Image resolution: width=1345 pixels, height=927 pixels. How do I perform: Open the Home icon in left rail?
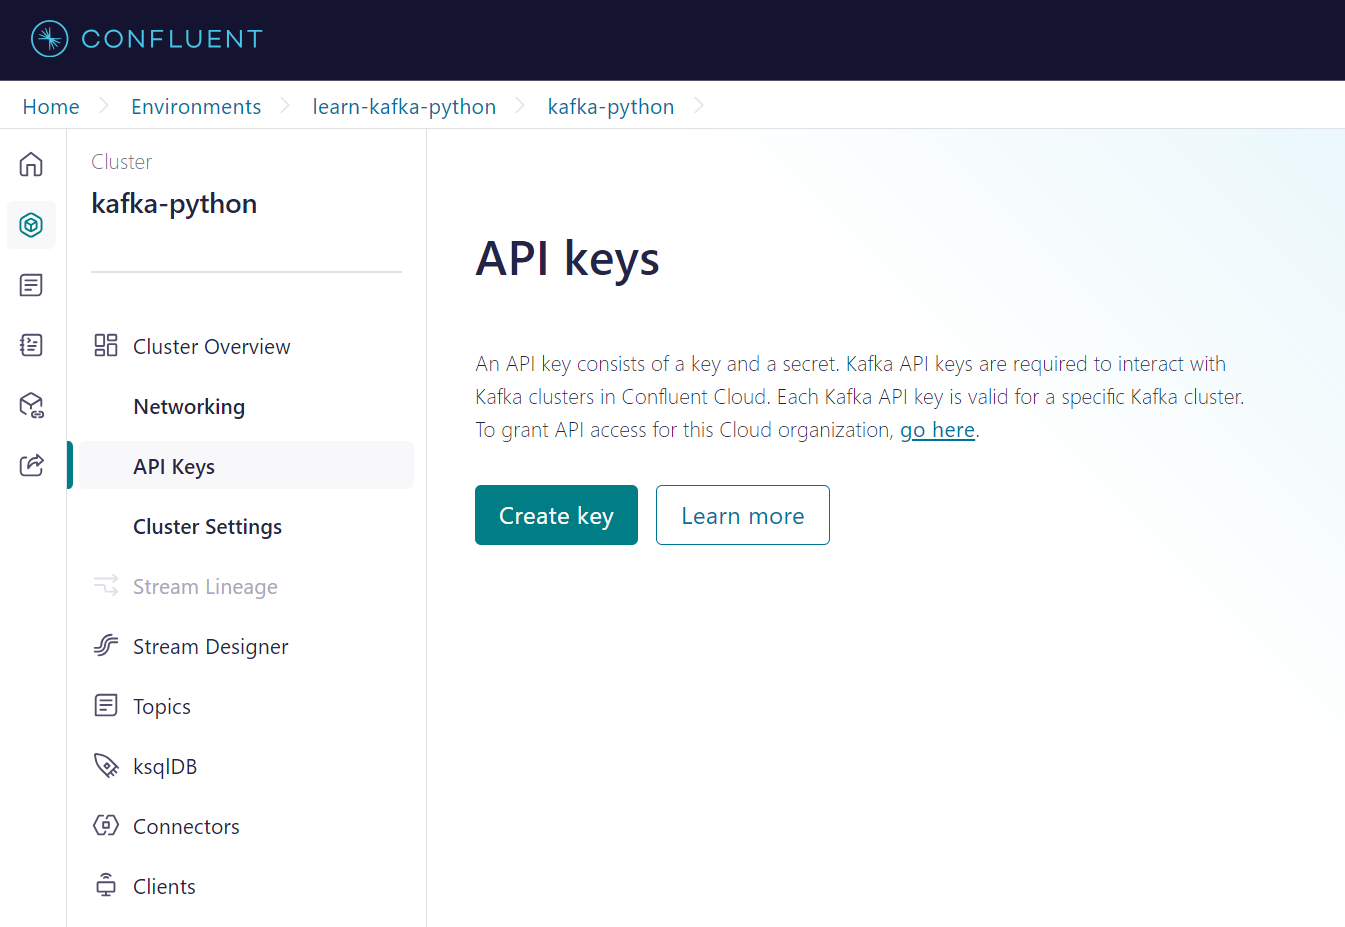pos(31,164)
